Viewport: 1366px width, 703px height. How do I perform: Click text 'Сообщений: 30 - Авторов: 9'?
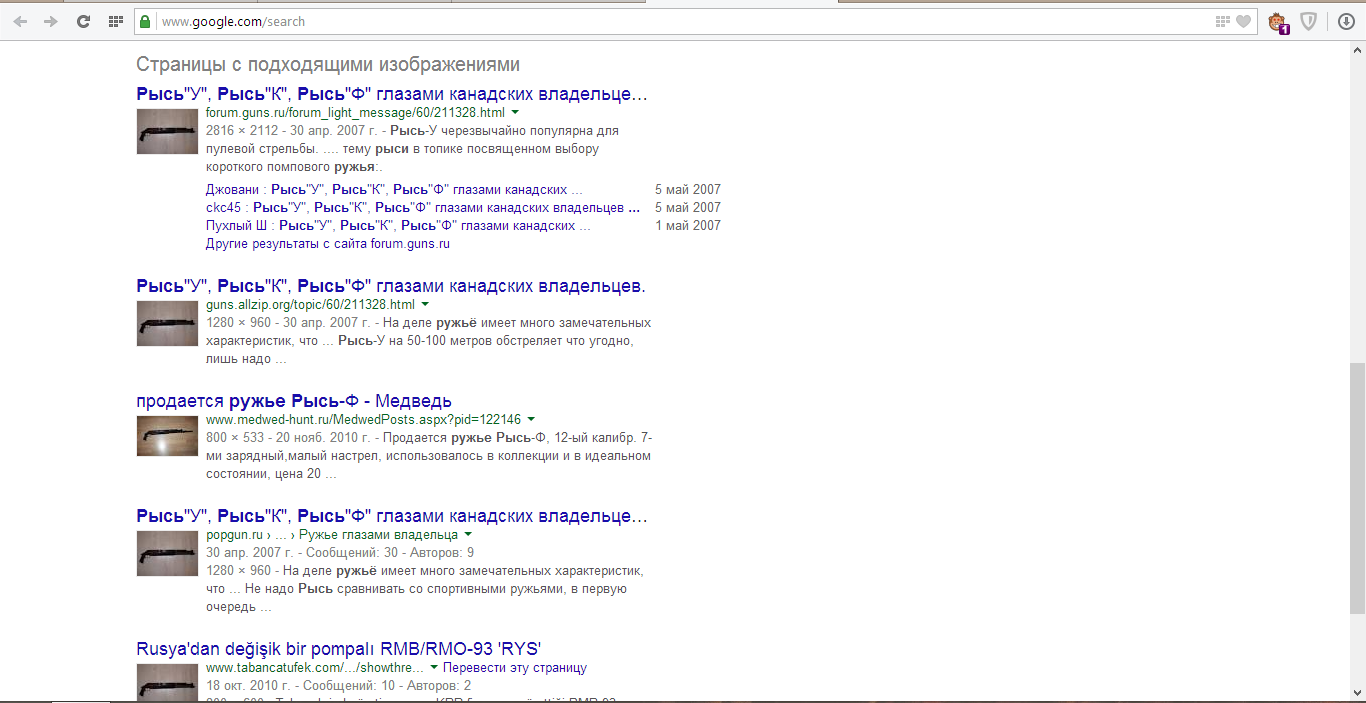(389, 553)
